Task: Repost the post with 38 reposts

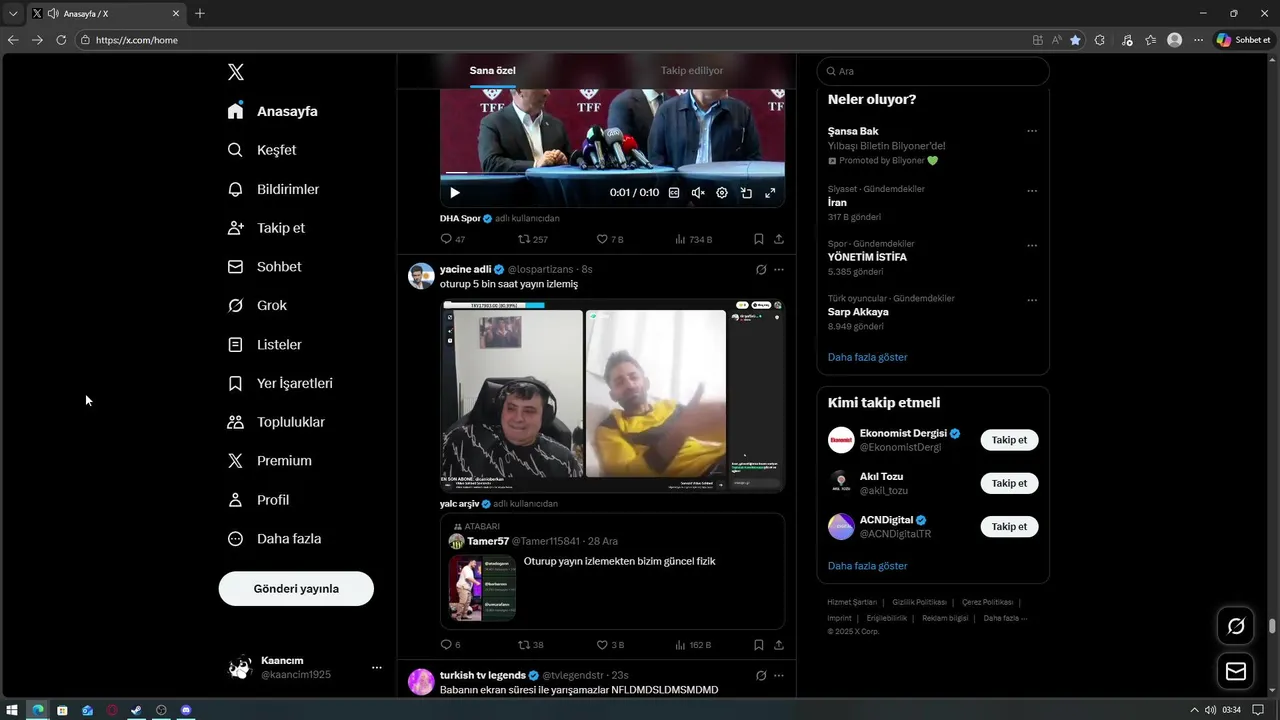Action: 531,645
